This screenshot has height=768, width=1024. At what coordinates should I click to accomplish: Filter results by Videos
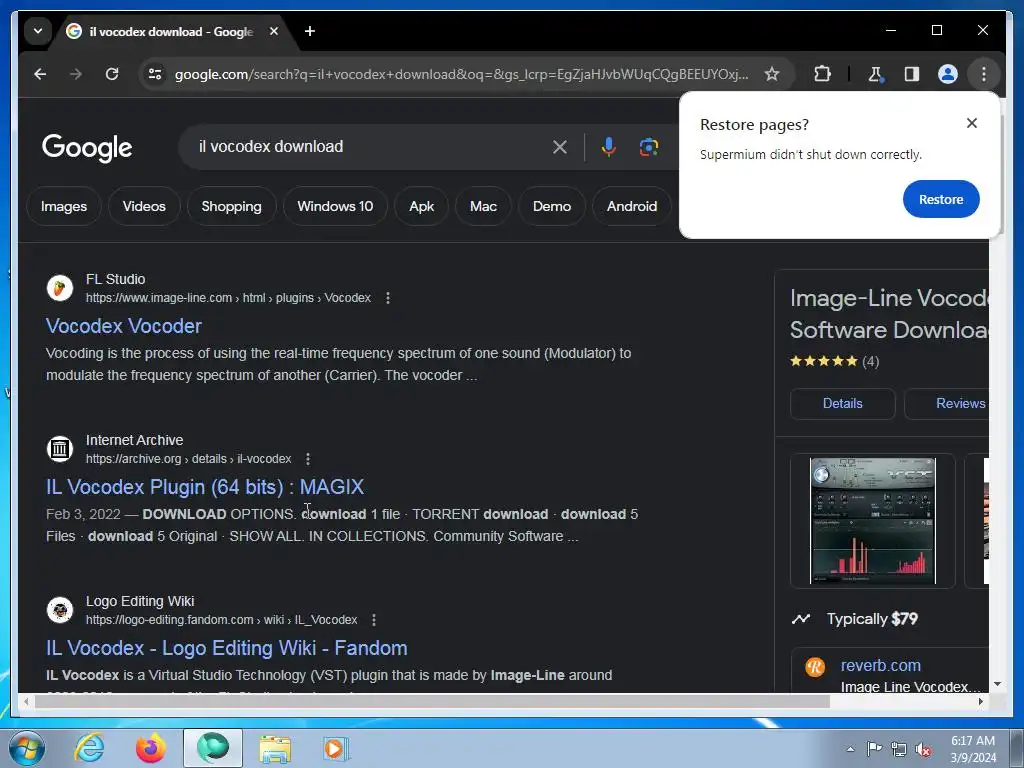[144, 206]
